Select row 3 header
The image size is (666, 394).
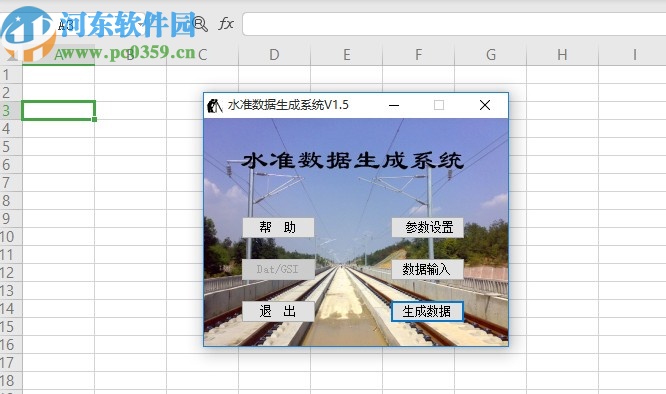[11, 110]
